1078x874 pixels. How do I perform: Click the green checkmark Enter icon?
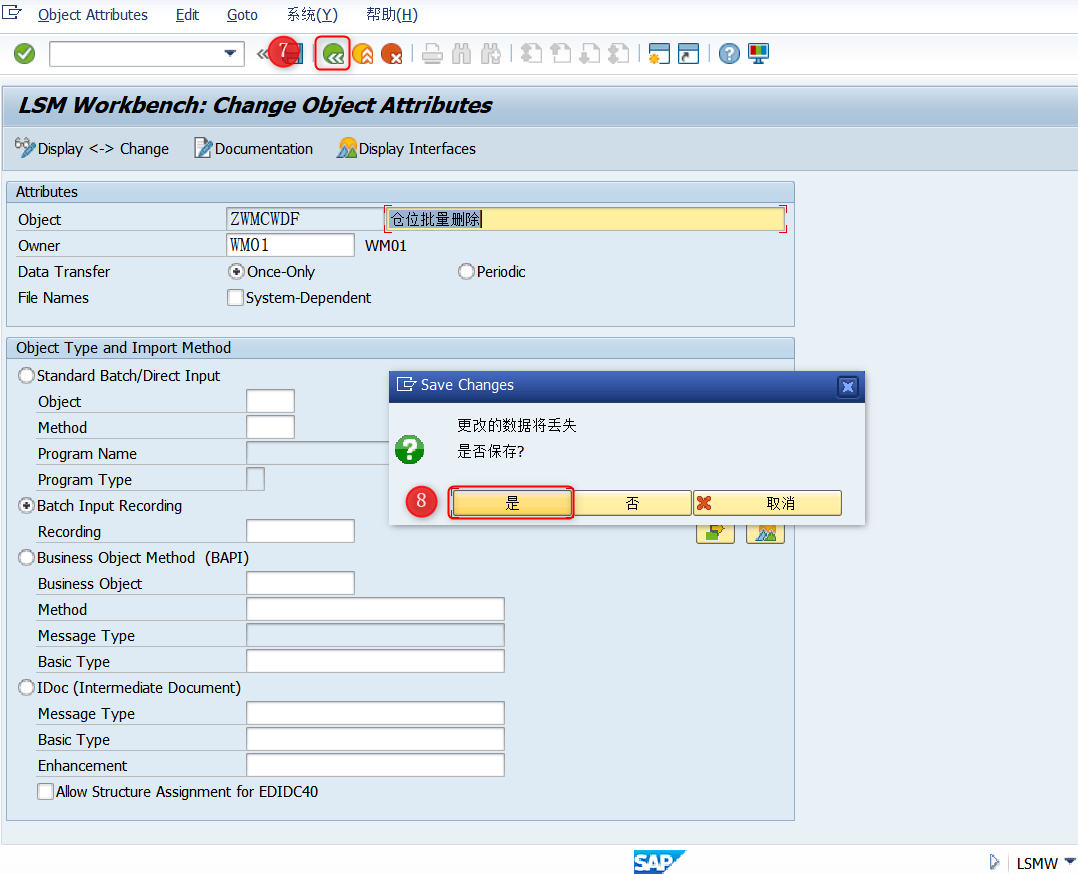tap(25, 54)
